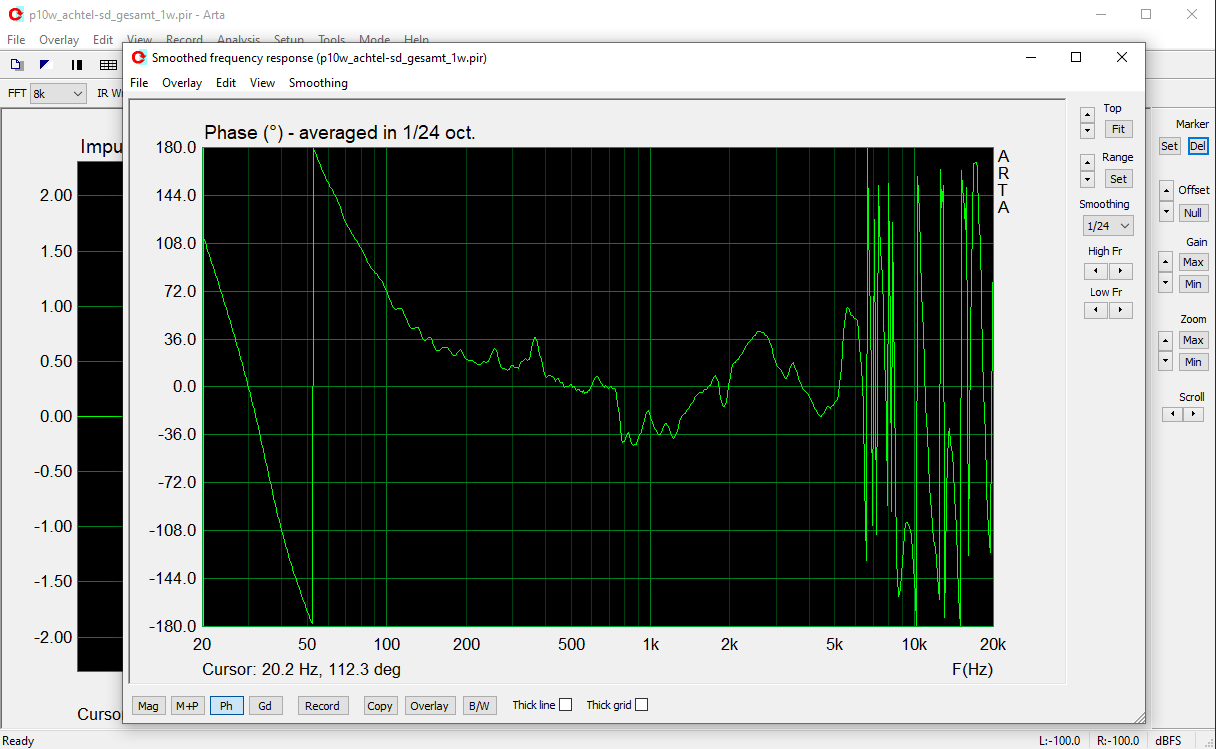Click the Gd group delay button
Screen dimensions: 1216x749
[x=265, y=706]
